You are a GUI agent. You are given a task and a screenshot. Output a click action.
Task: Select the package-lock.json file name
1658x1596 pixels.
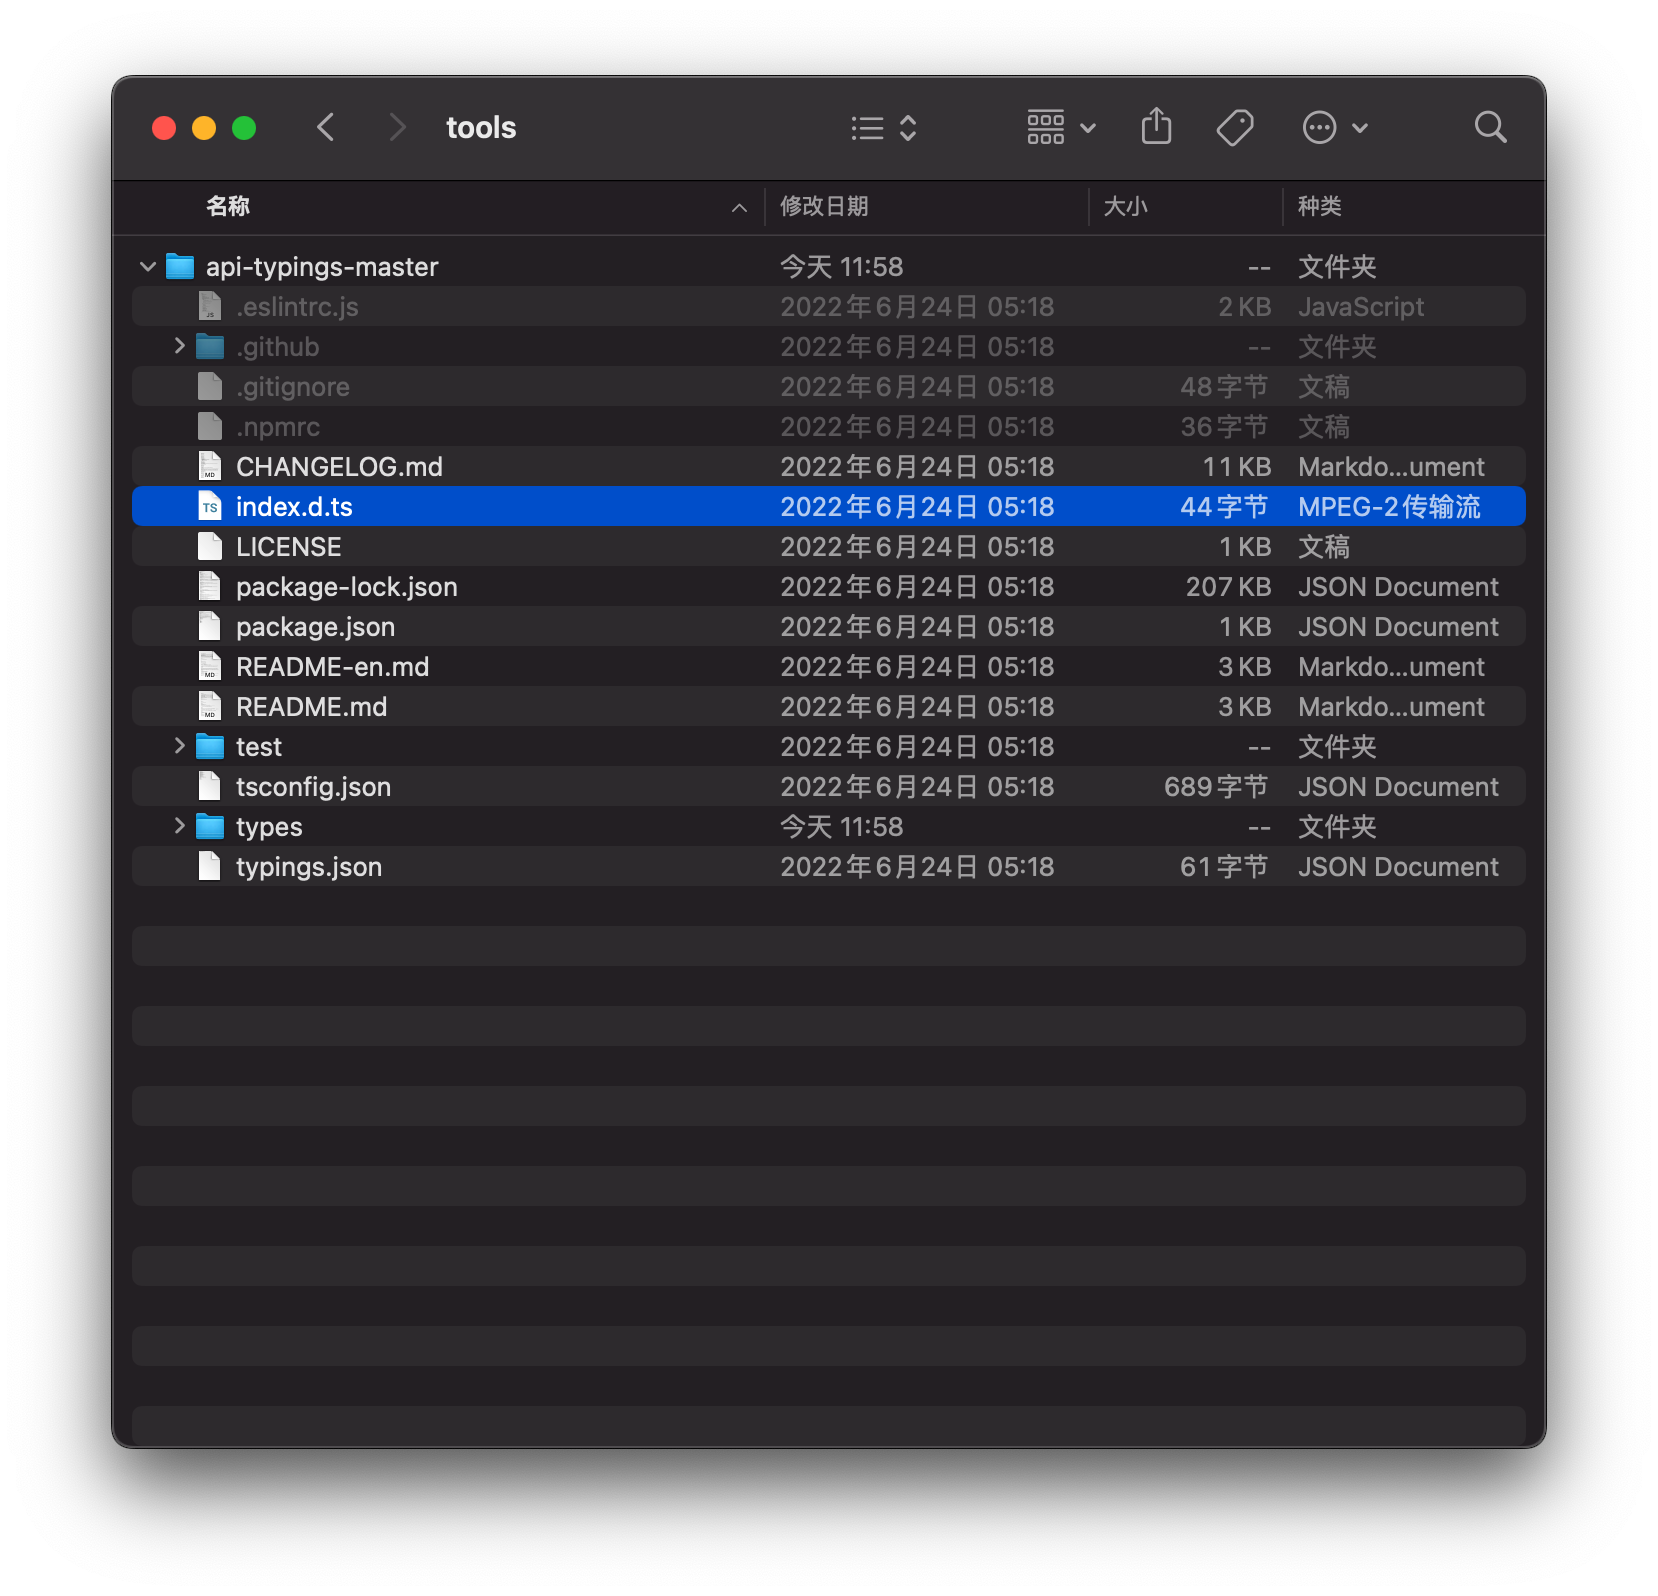(346, 587)
